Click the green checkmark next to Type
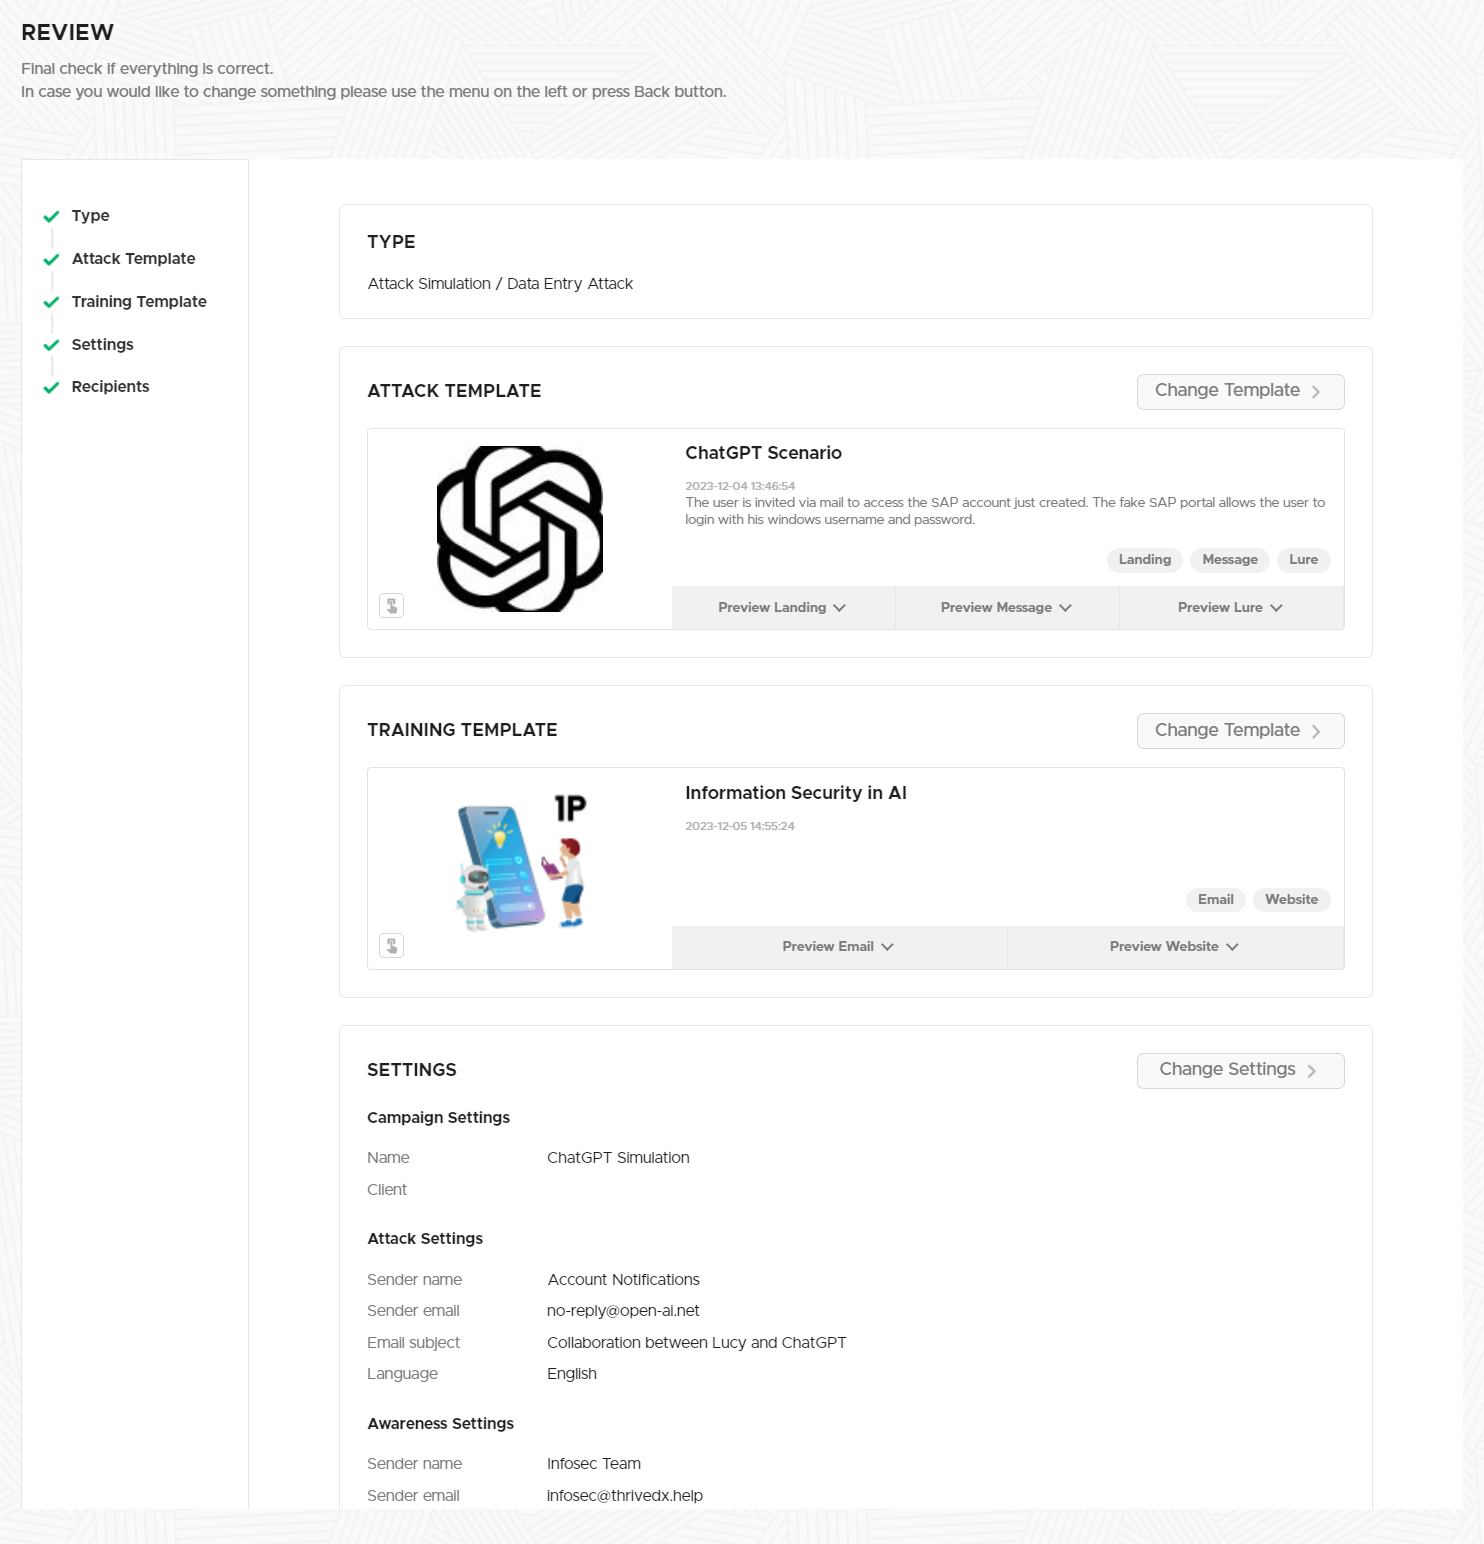1484x1544 pixels. [51, 216]
